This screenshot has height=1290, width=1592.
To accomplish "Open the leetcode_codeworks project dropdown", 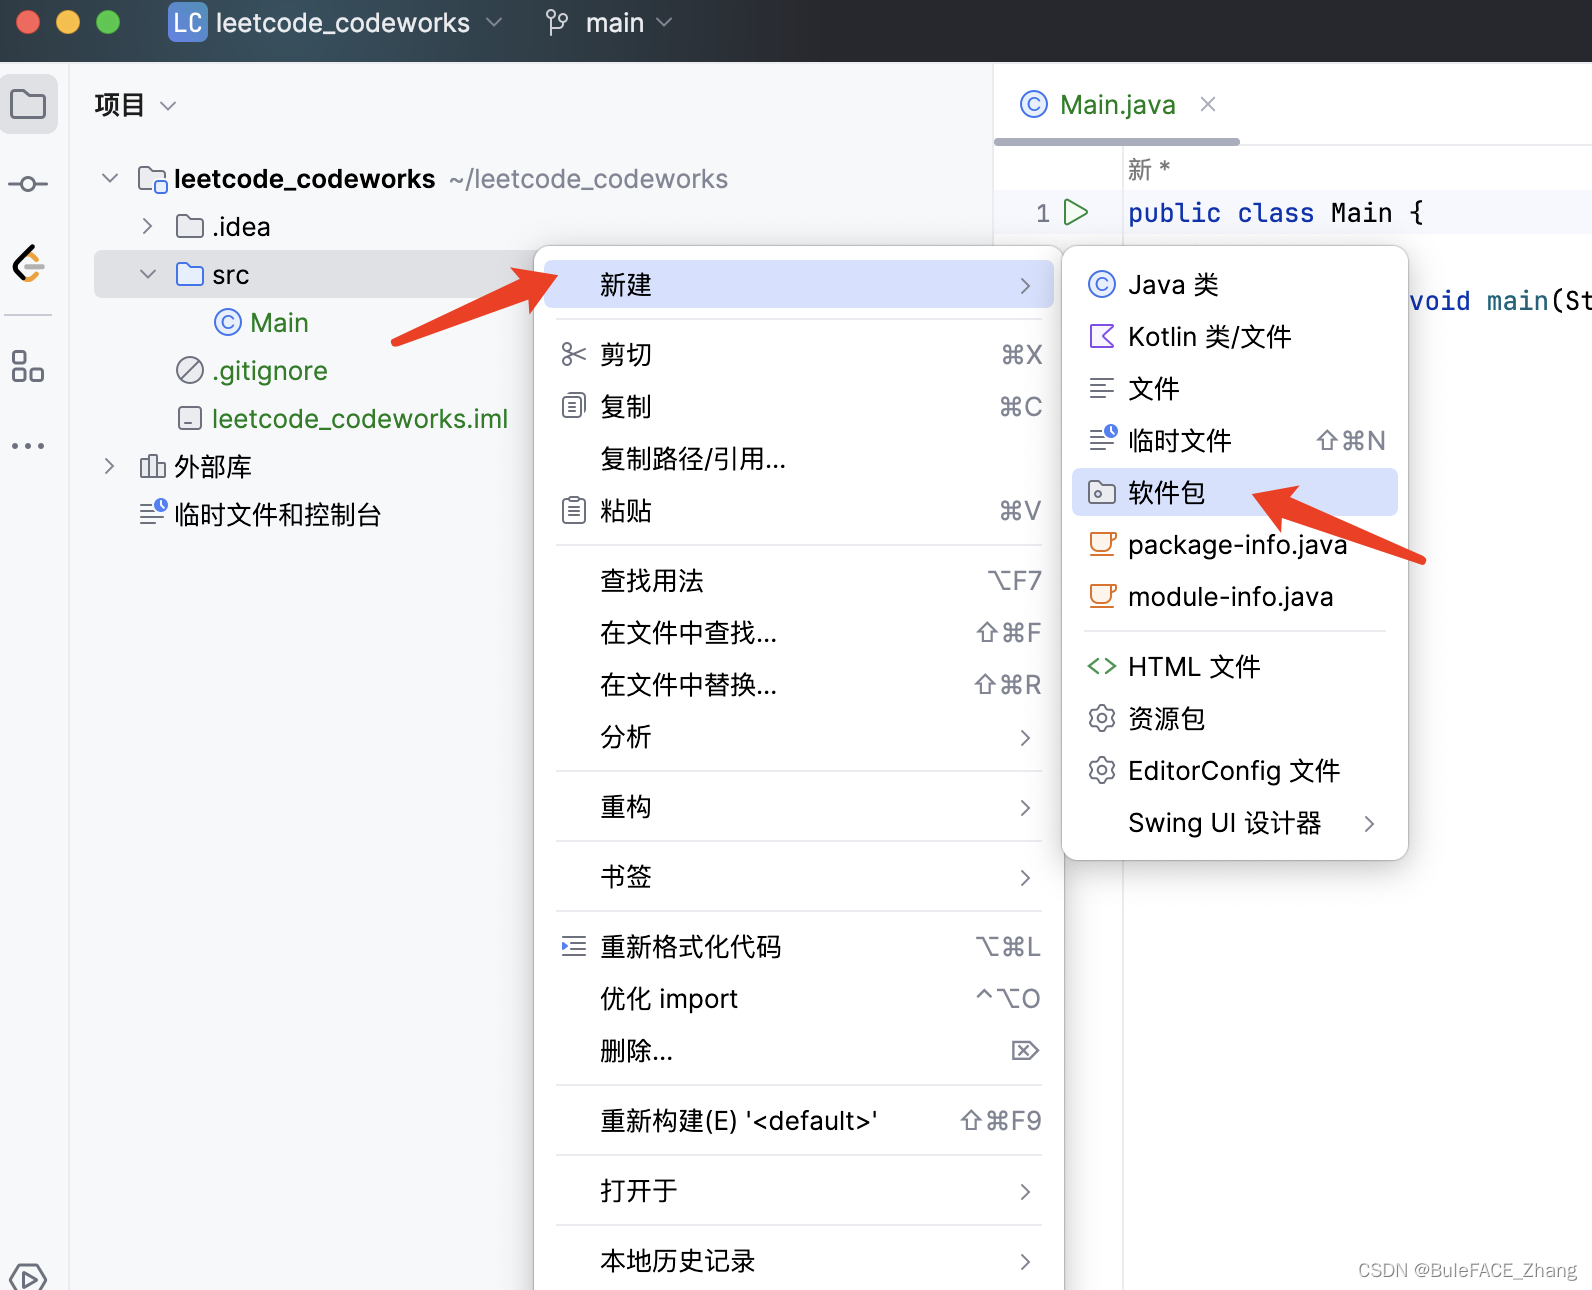I will [494, 22].
